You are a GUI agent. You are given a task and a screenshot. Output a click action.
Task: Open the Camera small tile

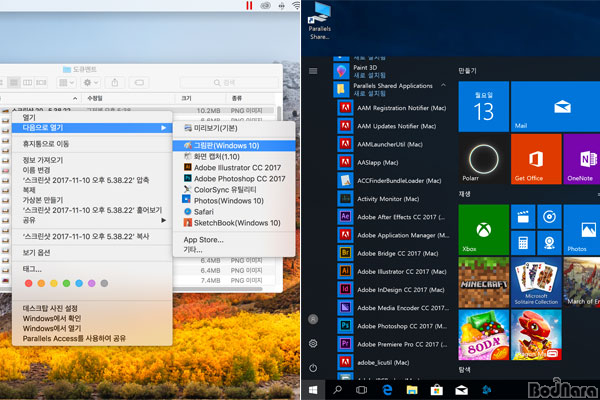point(549,243)
